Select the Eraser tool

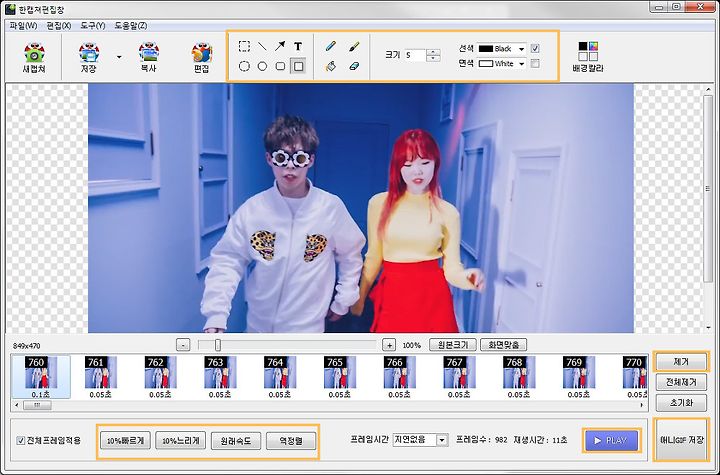click(x=354, y=66)
